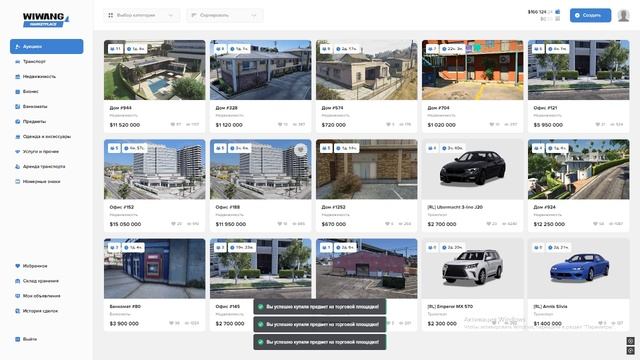The height and width of the screenshot is (360, 640).
Task: Click the views eye icon on Дом #944 card
Action: click(x=188, y=124)
